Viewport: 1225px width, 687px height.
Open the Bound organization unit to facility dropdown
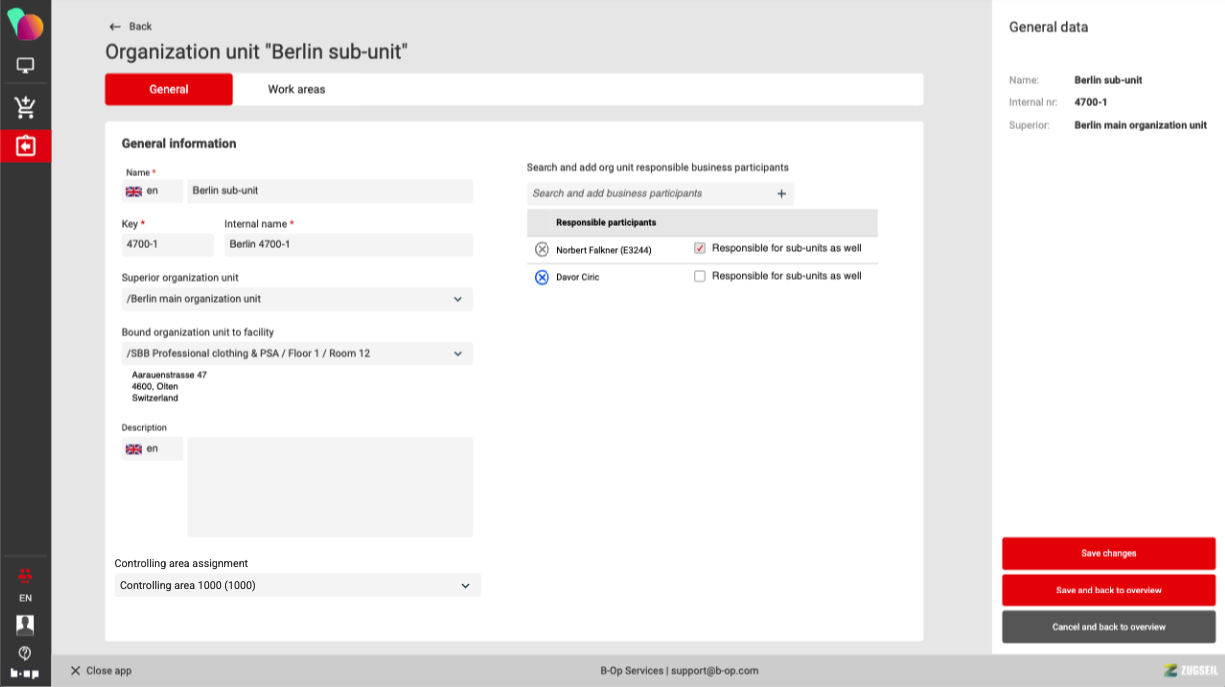(457, 353)
